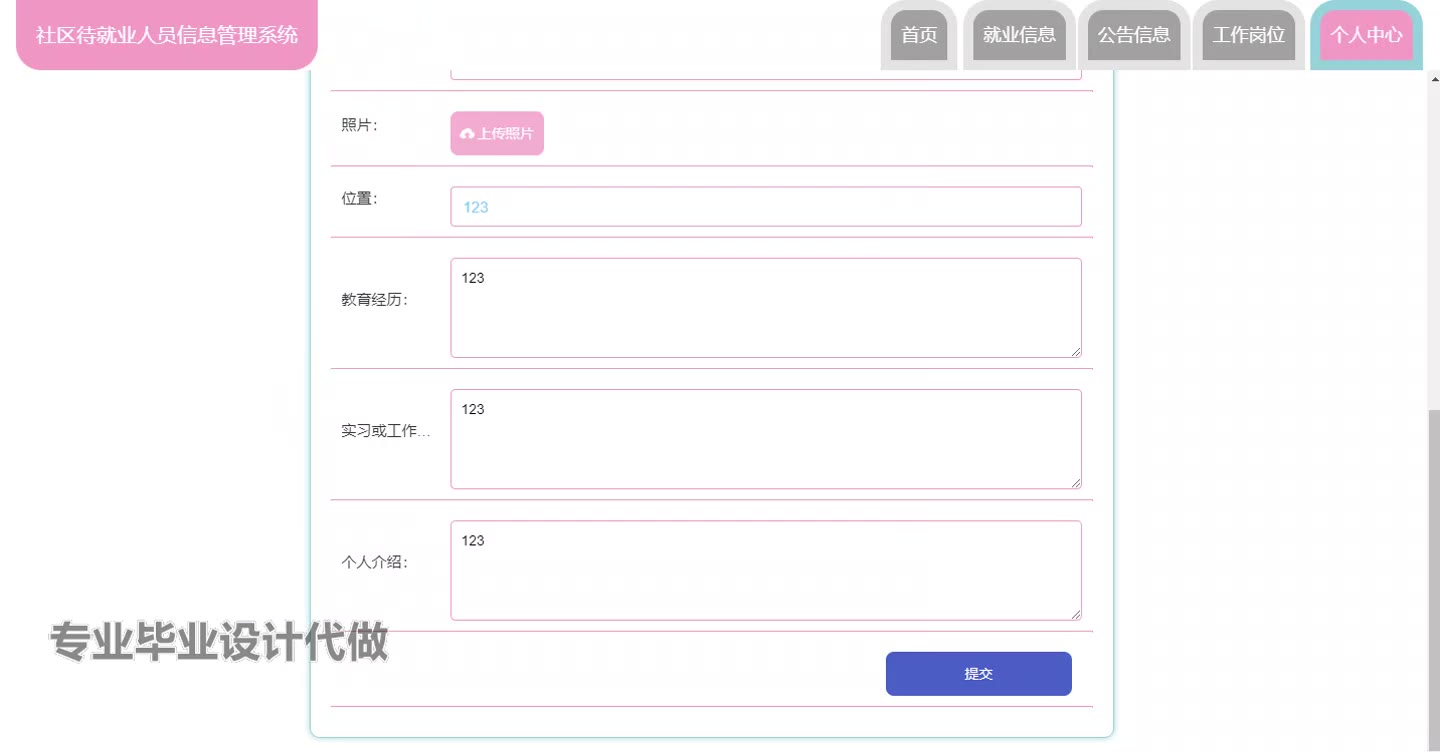Focus the 位置 input field

tap(765, 207)
